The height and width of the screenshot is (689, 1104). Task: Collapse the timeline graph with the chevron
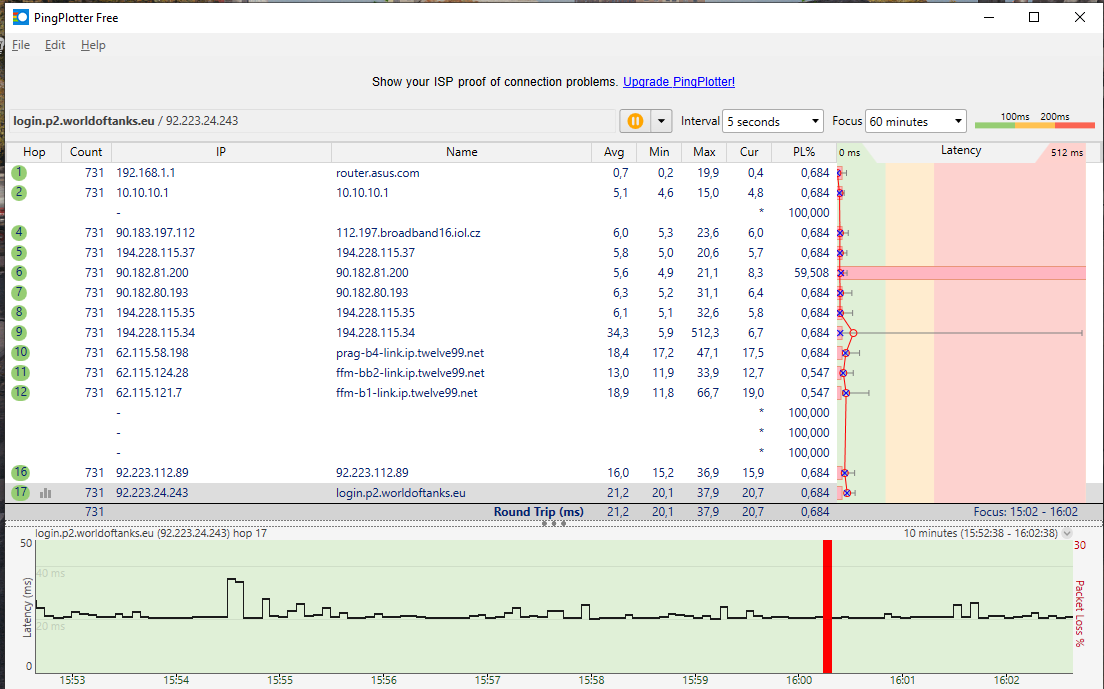pos(1066,534)
